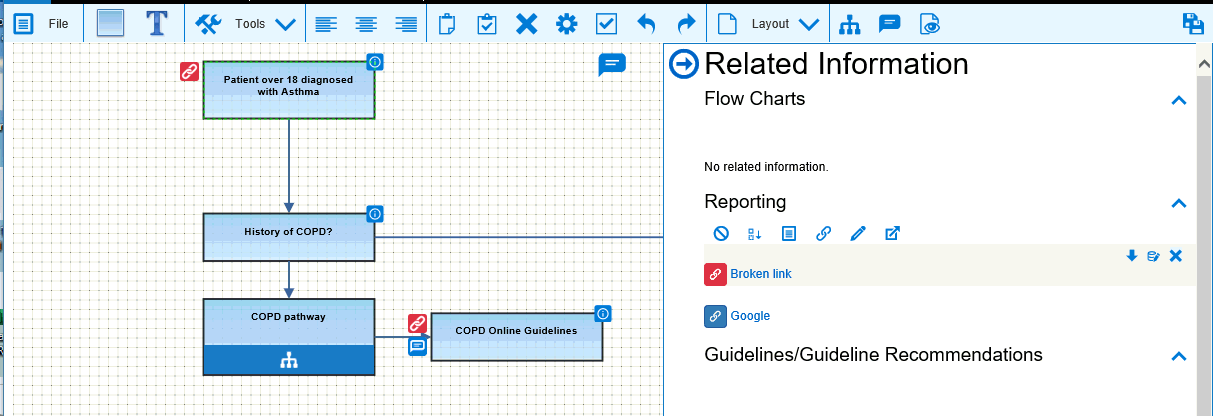Click the blue fill color swatch in toolbar
The height and width of the screenshot is (416, 1213).
(x=111, y=23)
